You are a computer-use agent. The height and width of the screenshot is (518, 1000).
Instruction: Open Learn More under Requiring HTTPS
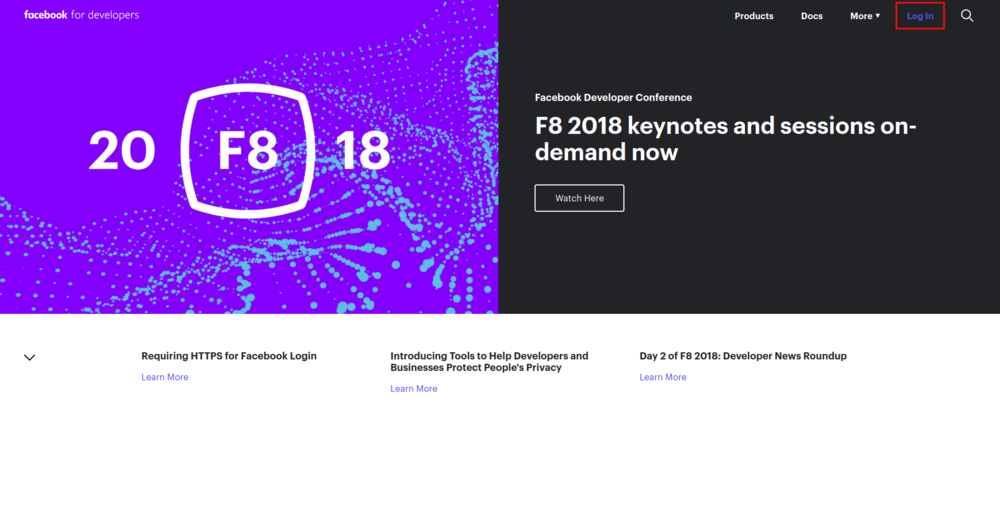point(165,377)
